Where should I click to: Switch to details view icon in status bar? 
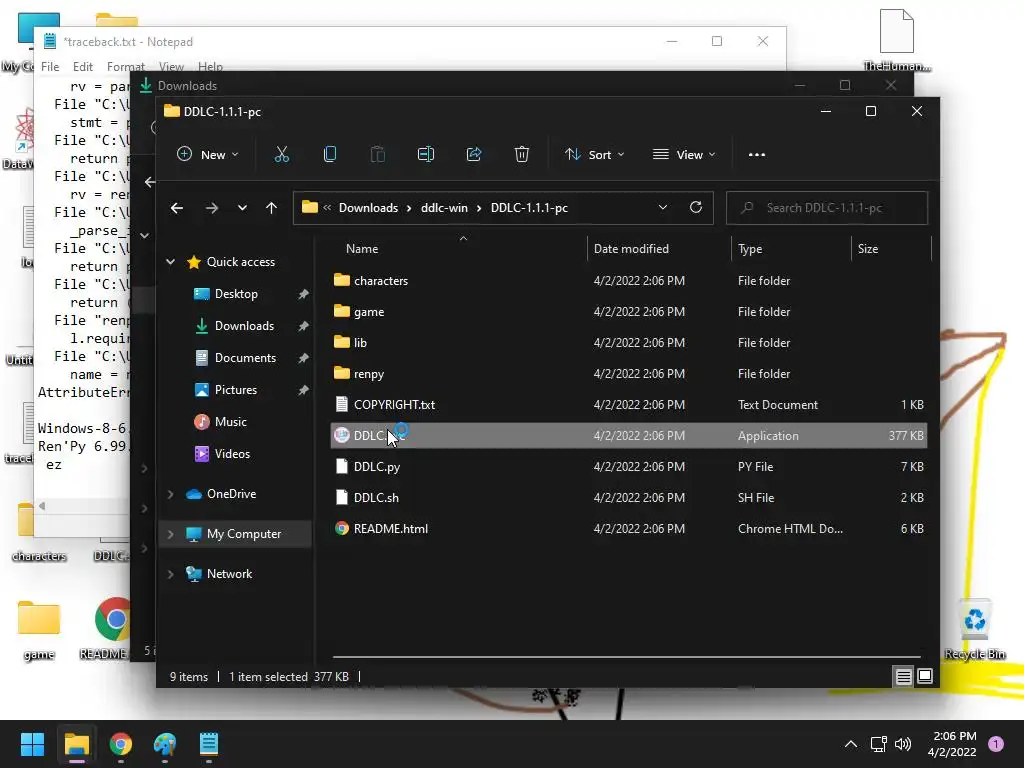[x=903, y=677]
